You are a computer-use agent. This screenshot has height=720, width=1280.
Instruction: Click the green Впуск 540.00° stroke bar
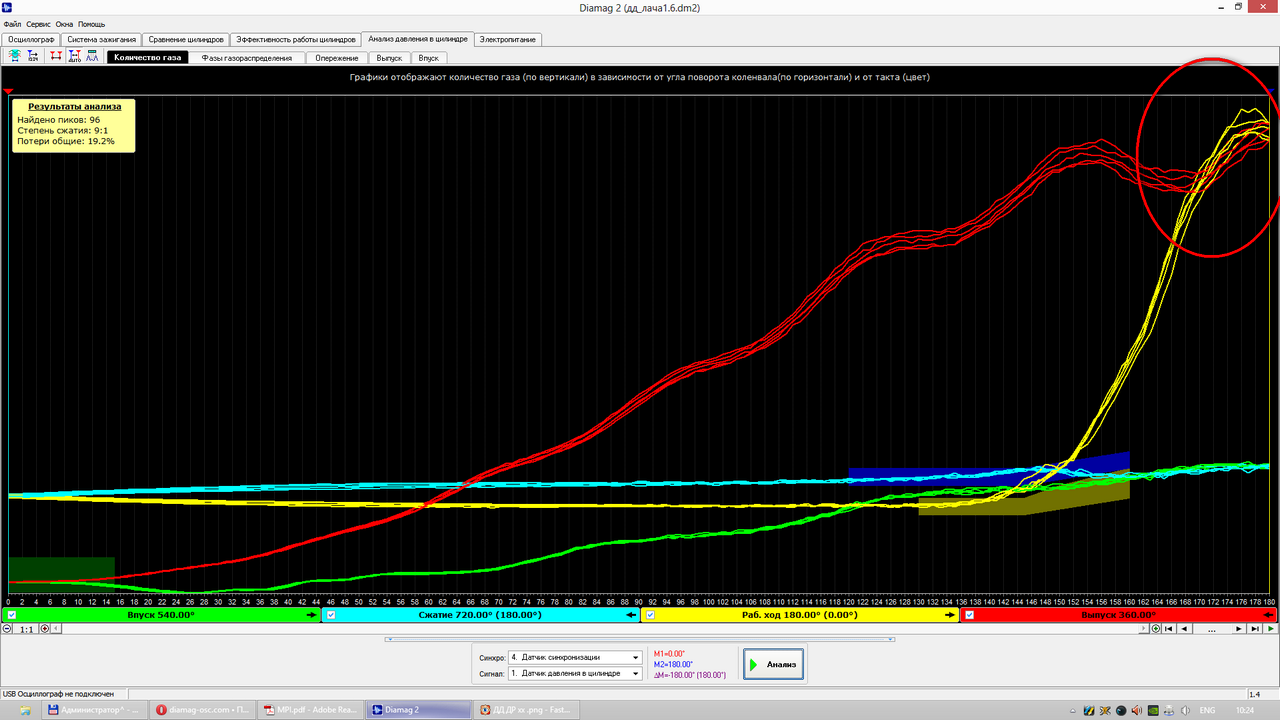pyautogui.click(x=161, y=615)
